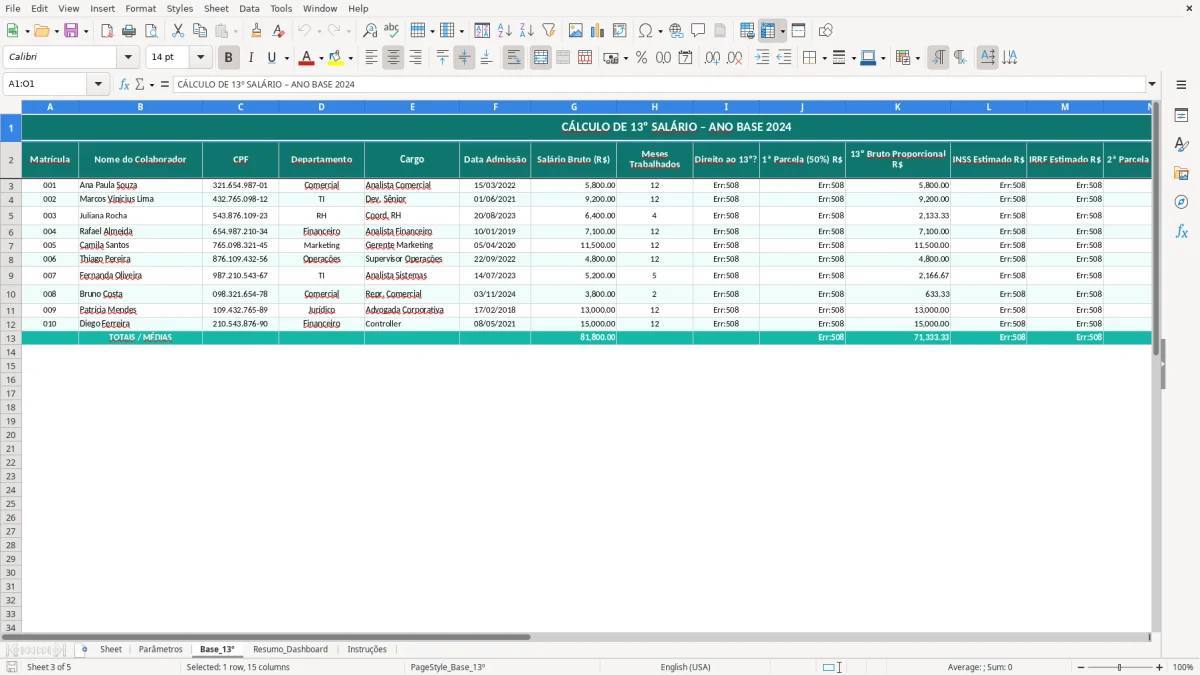Click the Name Box field
The width and height of the screenshot is (1200, 675).
coord(46,84)
